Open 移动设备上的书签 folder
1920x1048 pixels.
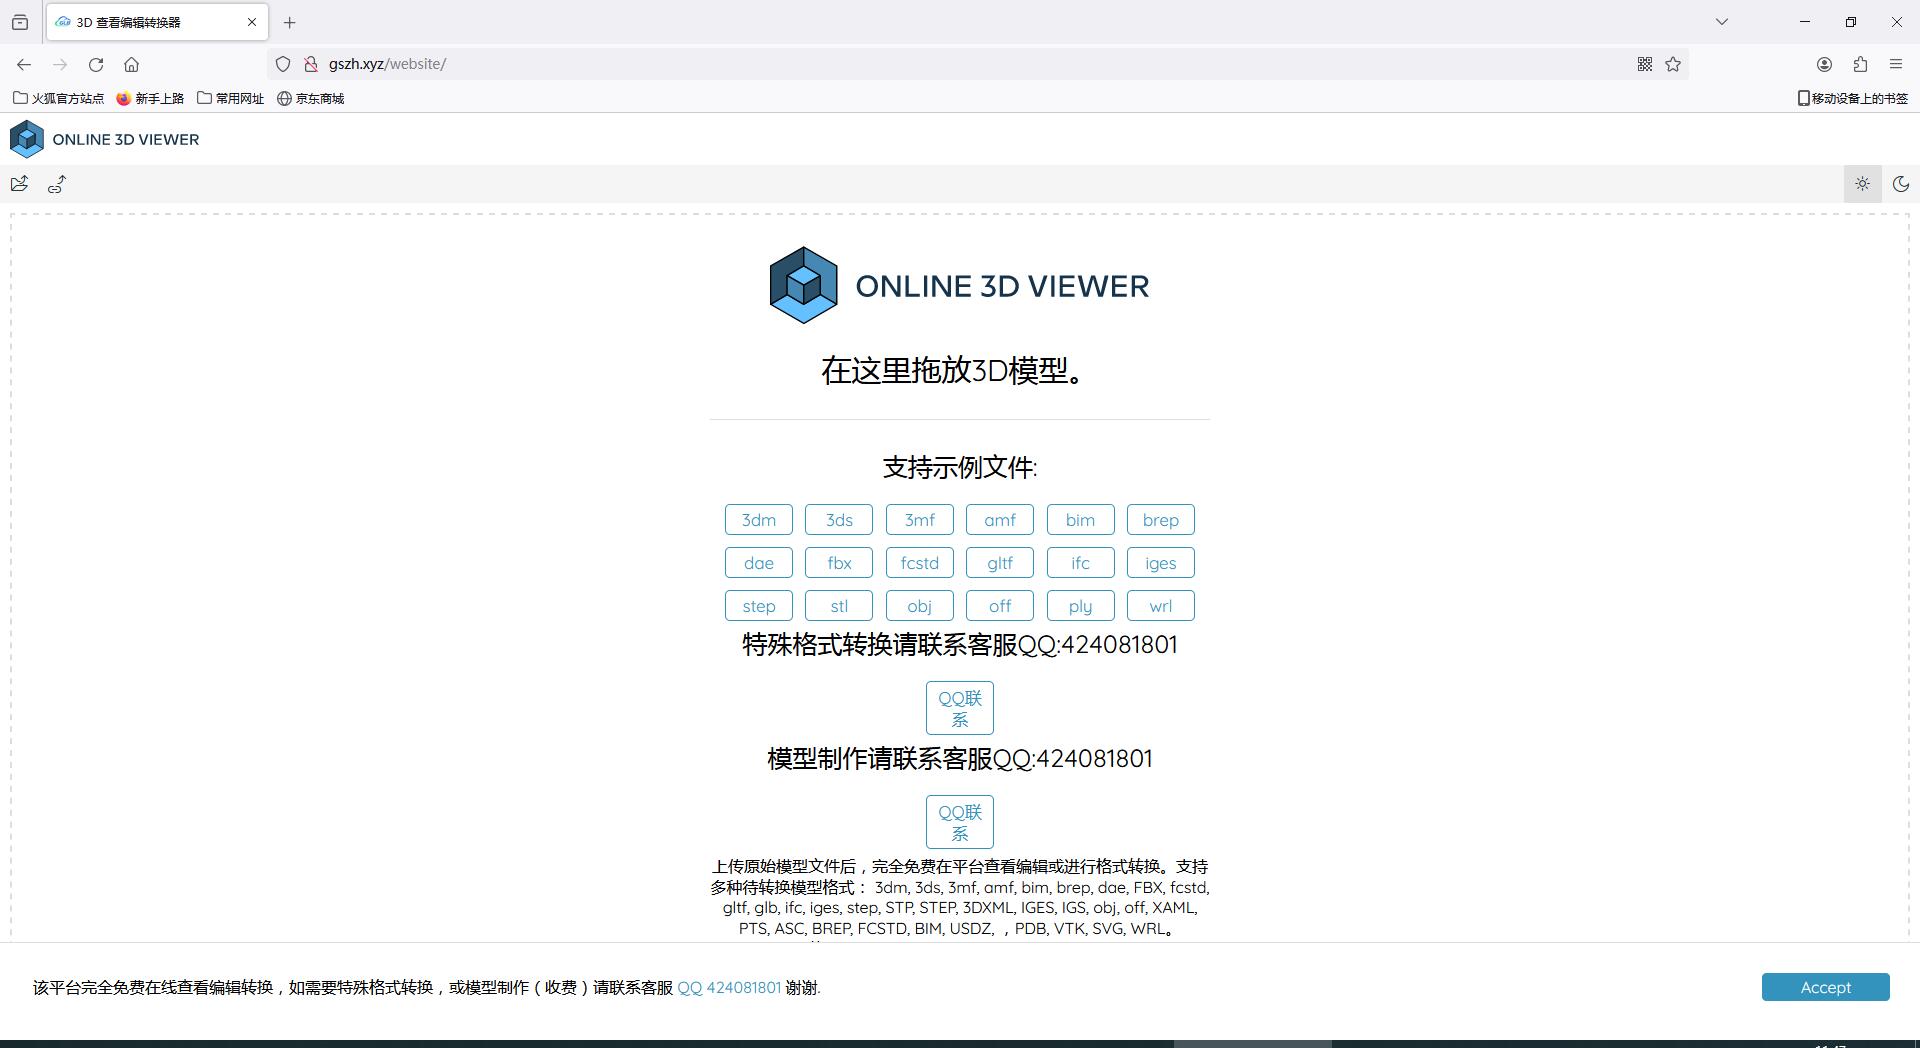1853,98
